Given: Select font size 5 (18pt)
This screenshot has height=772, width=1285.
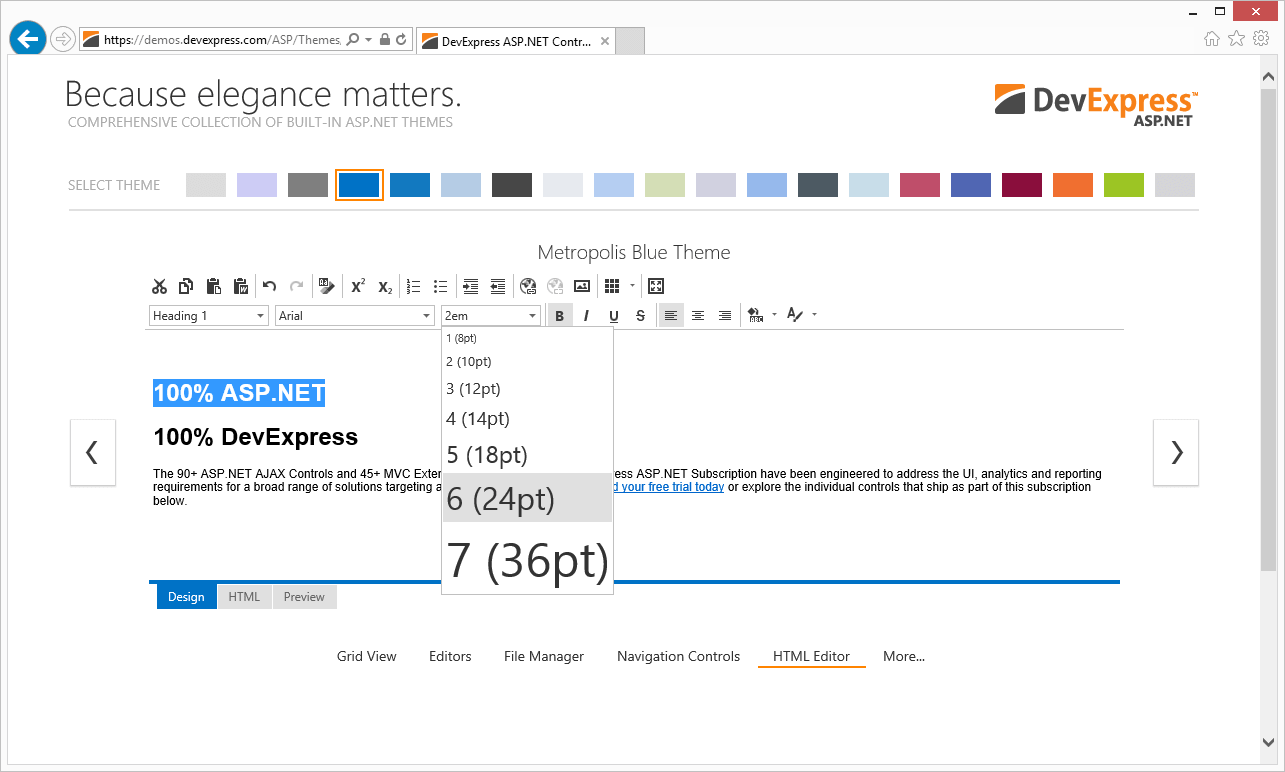Looking at the screenshot, I should coord(527,455).
